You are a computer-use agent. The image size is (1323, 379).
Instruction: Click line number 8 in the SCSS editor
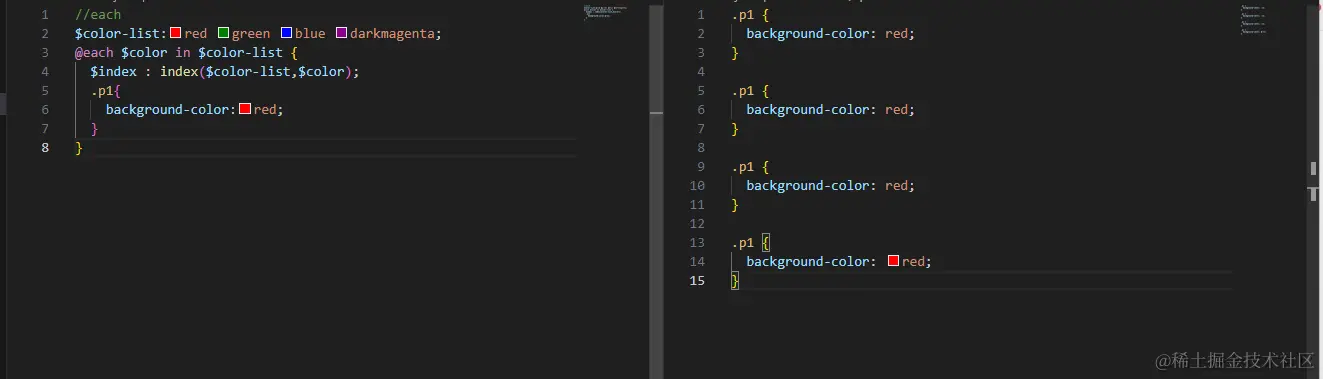[45, 147]
